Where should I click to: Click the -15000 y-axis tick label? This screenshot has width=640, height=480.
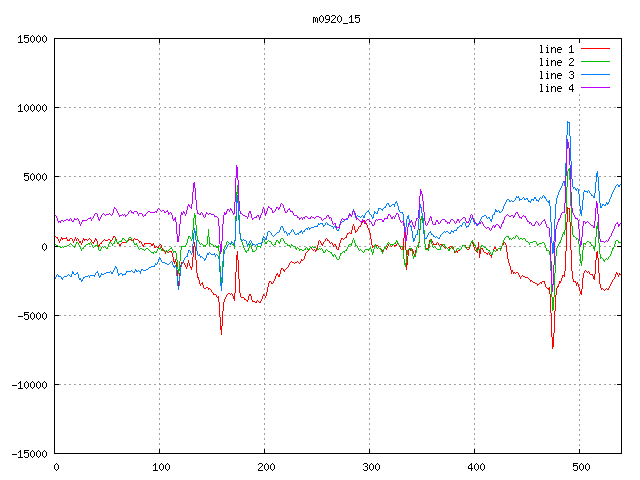pyautogui.click(x=28, y=454)
